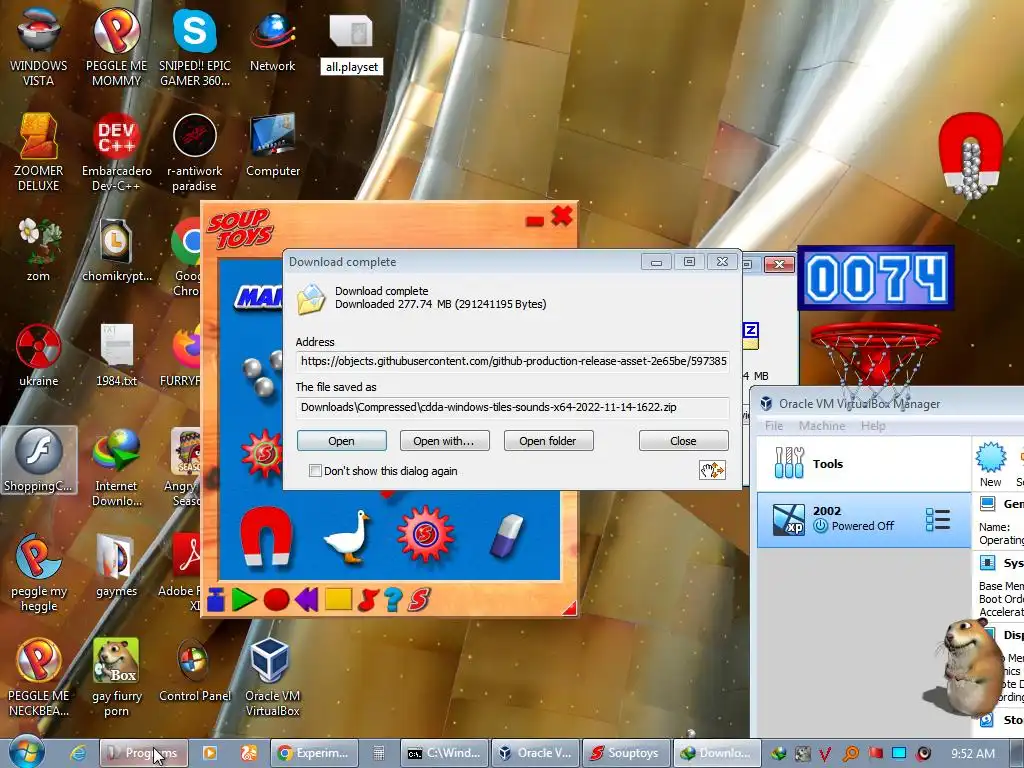Click the purple rewind arrows in Souptoys
This screenshot has width=1024, height=768.
click(306, 599)
